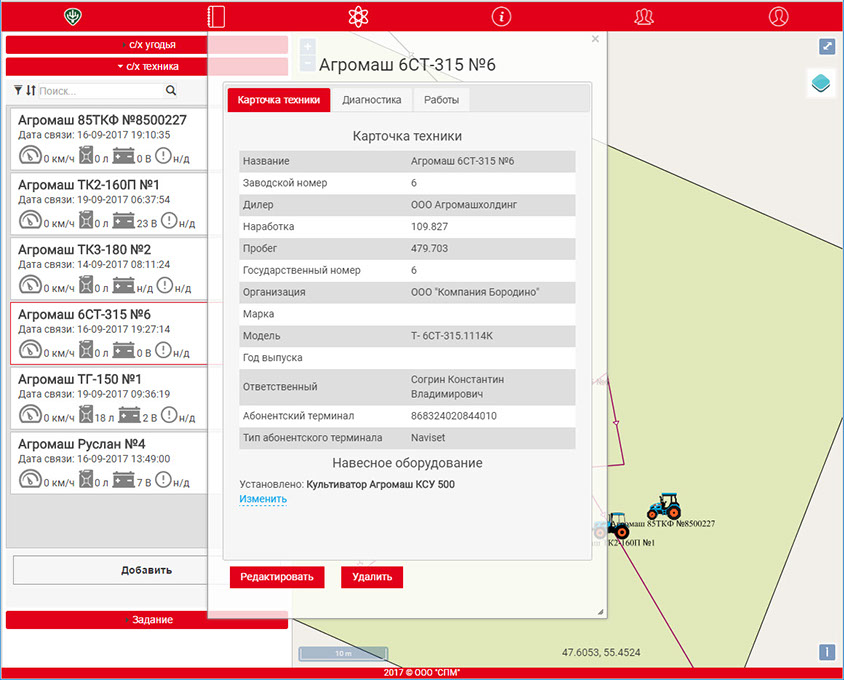Click the green leaf logo icon

(x=71, y=16)
